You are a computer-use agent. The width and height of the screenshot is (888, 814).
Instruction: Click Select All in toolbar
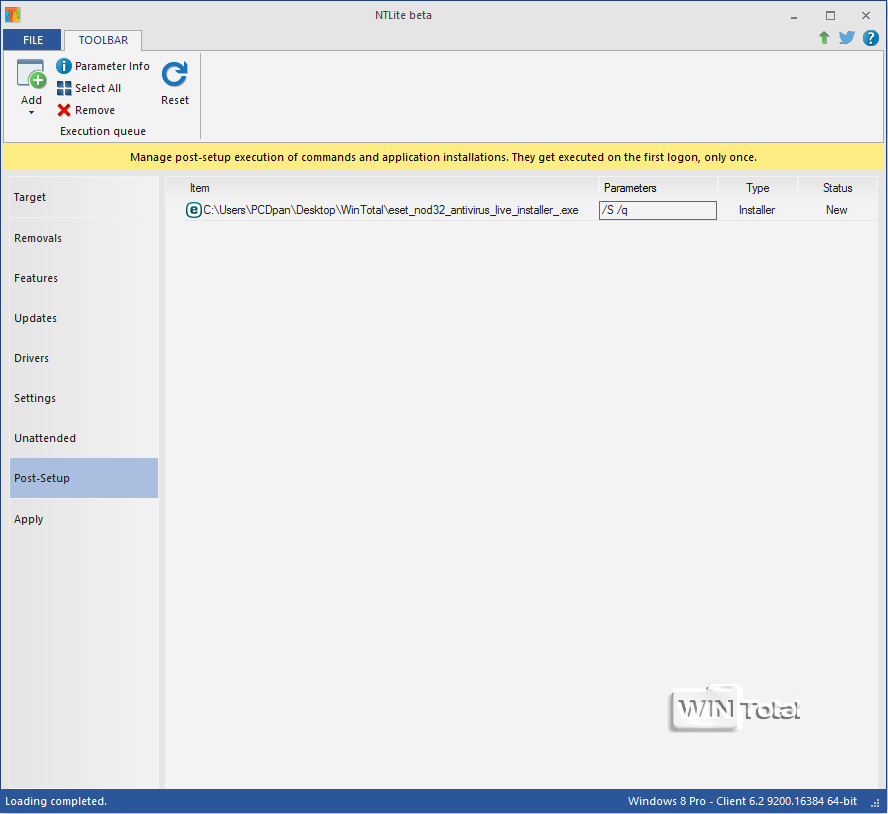click(89, 88)
